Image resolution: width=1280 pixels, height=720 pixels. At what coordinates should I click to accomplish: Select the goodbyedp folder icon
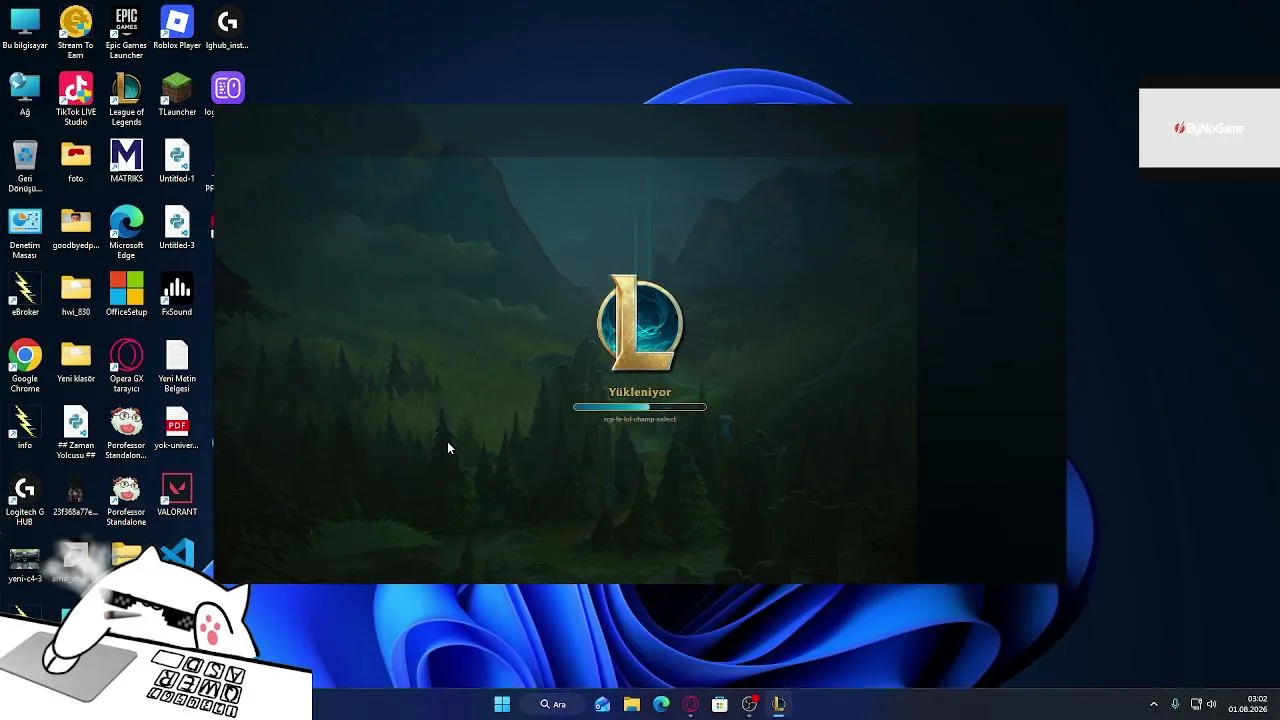pos(76,228)
